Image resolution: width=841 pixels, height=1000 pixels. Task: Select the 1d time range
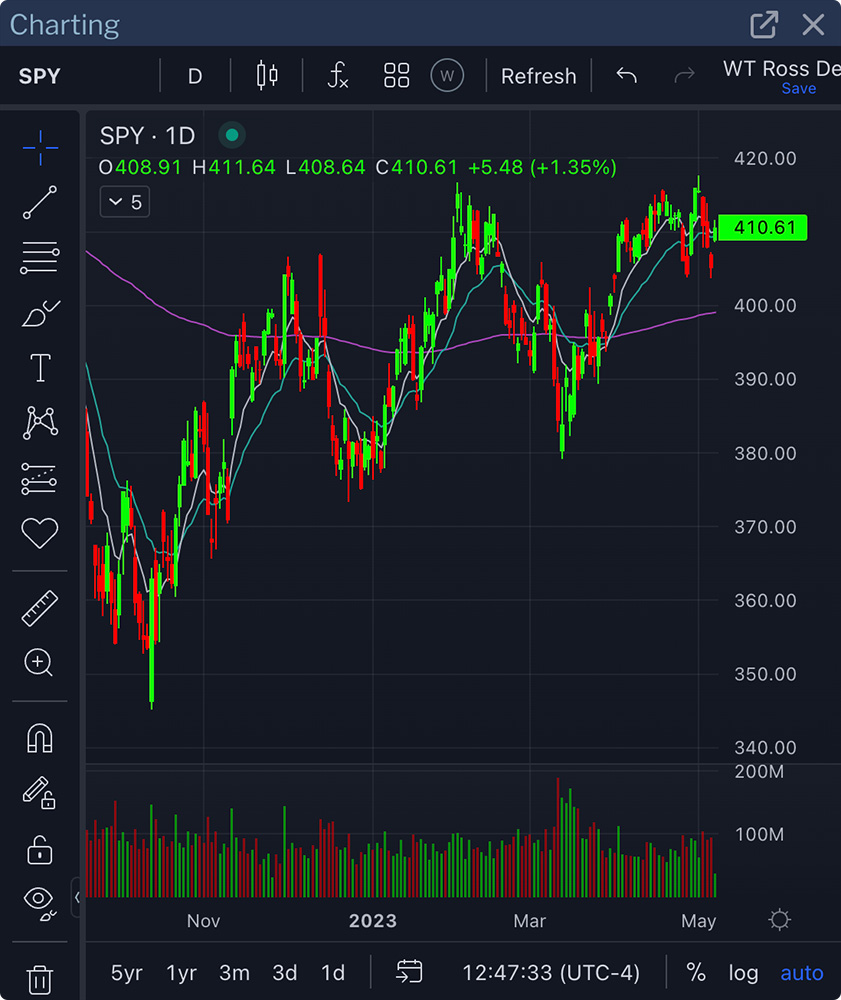[x=333, y=973]
